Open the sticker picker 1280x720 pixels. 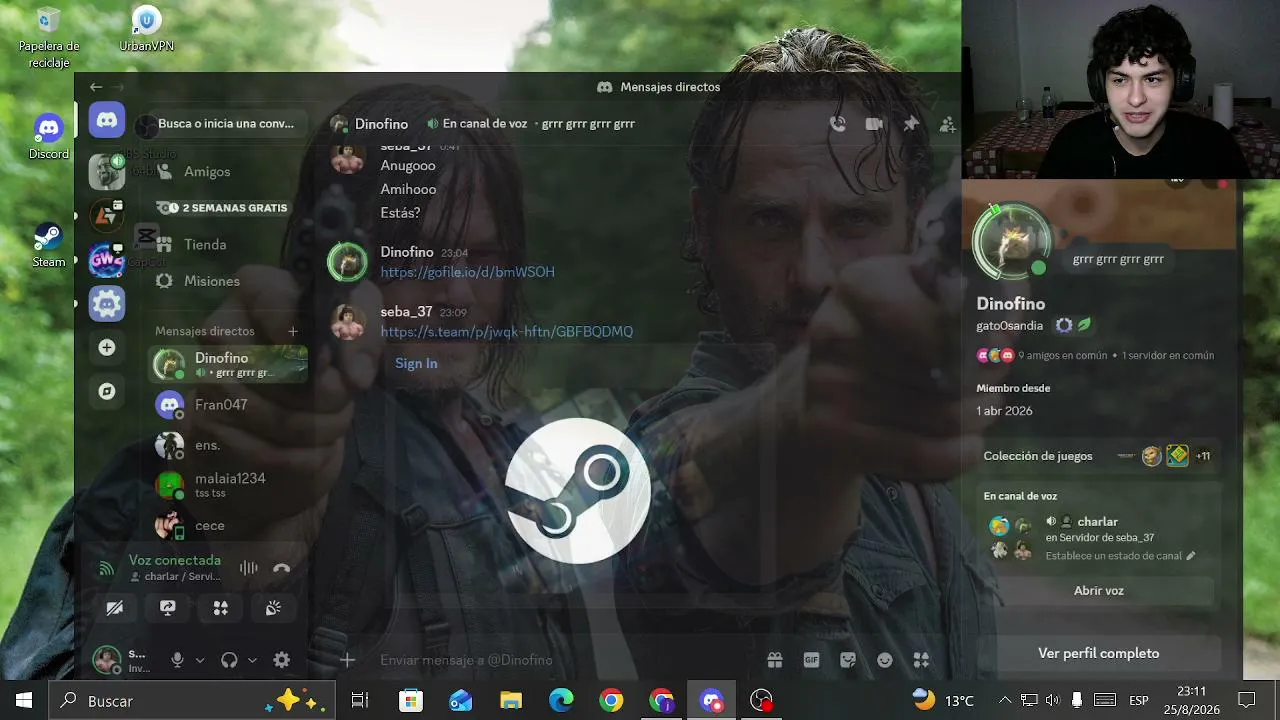[848, 660]
